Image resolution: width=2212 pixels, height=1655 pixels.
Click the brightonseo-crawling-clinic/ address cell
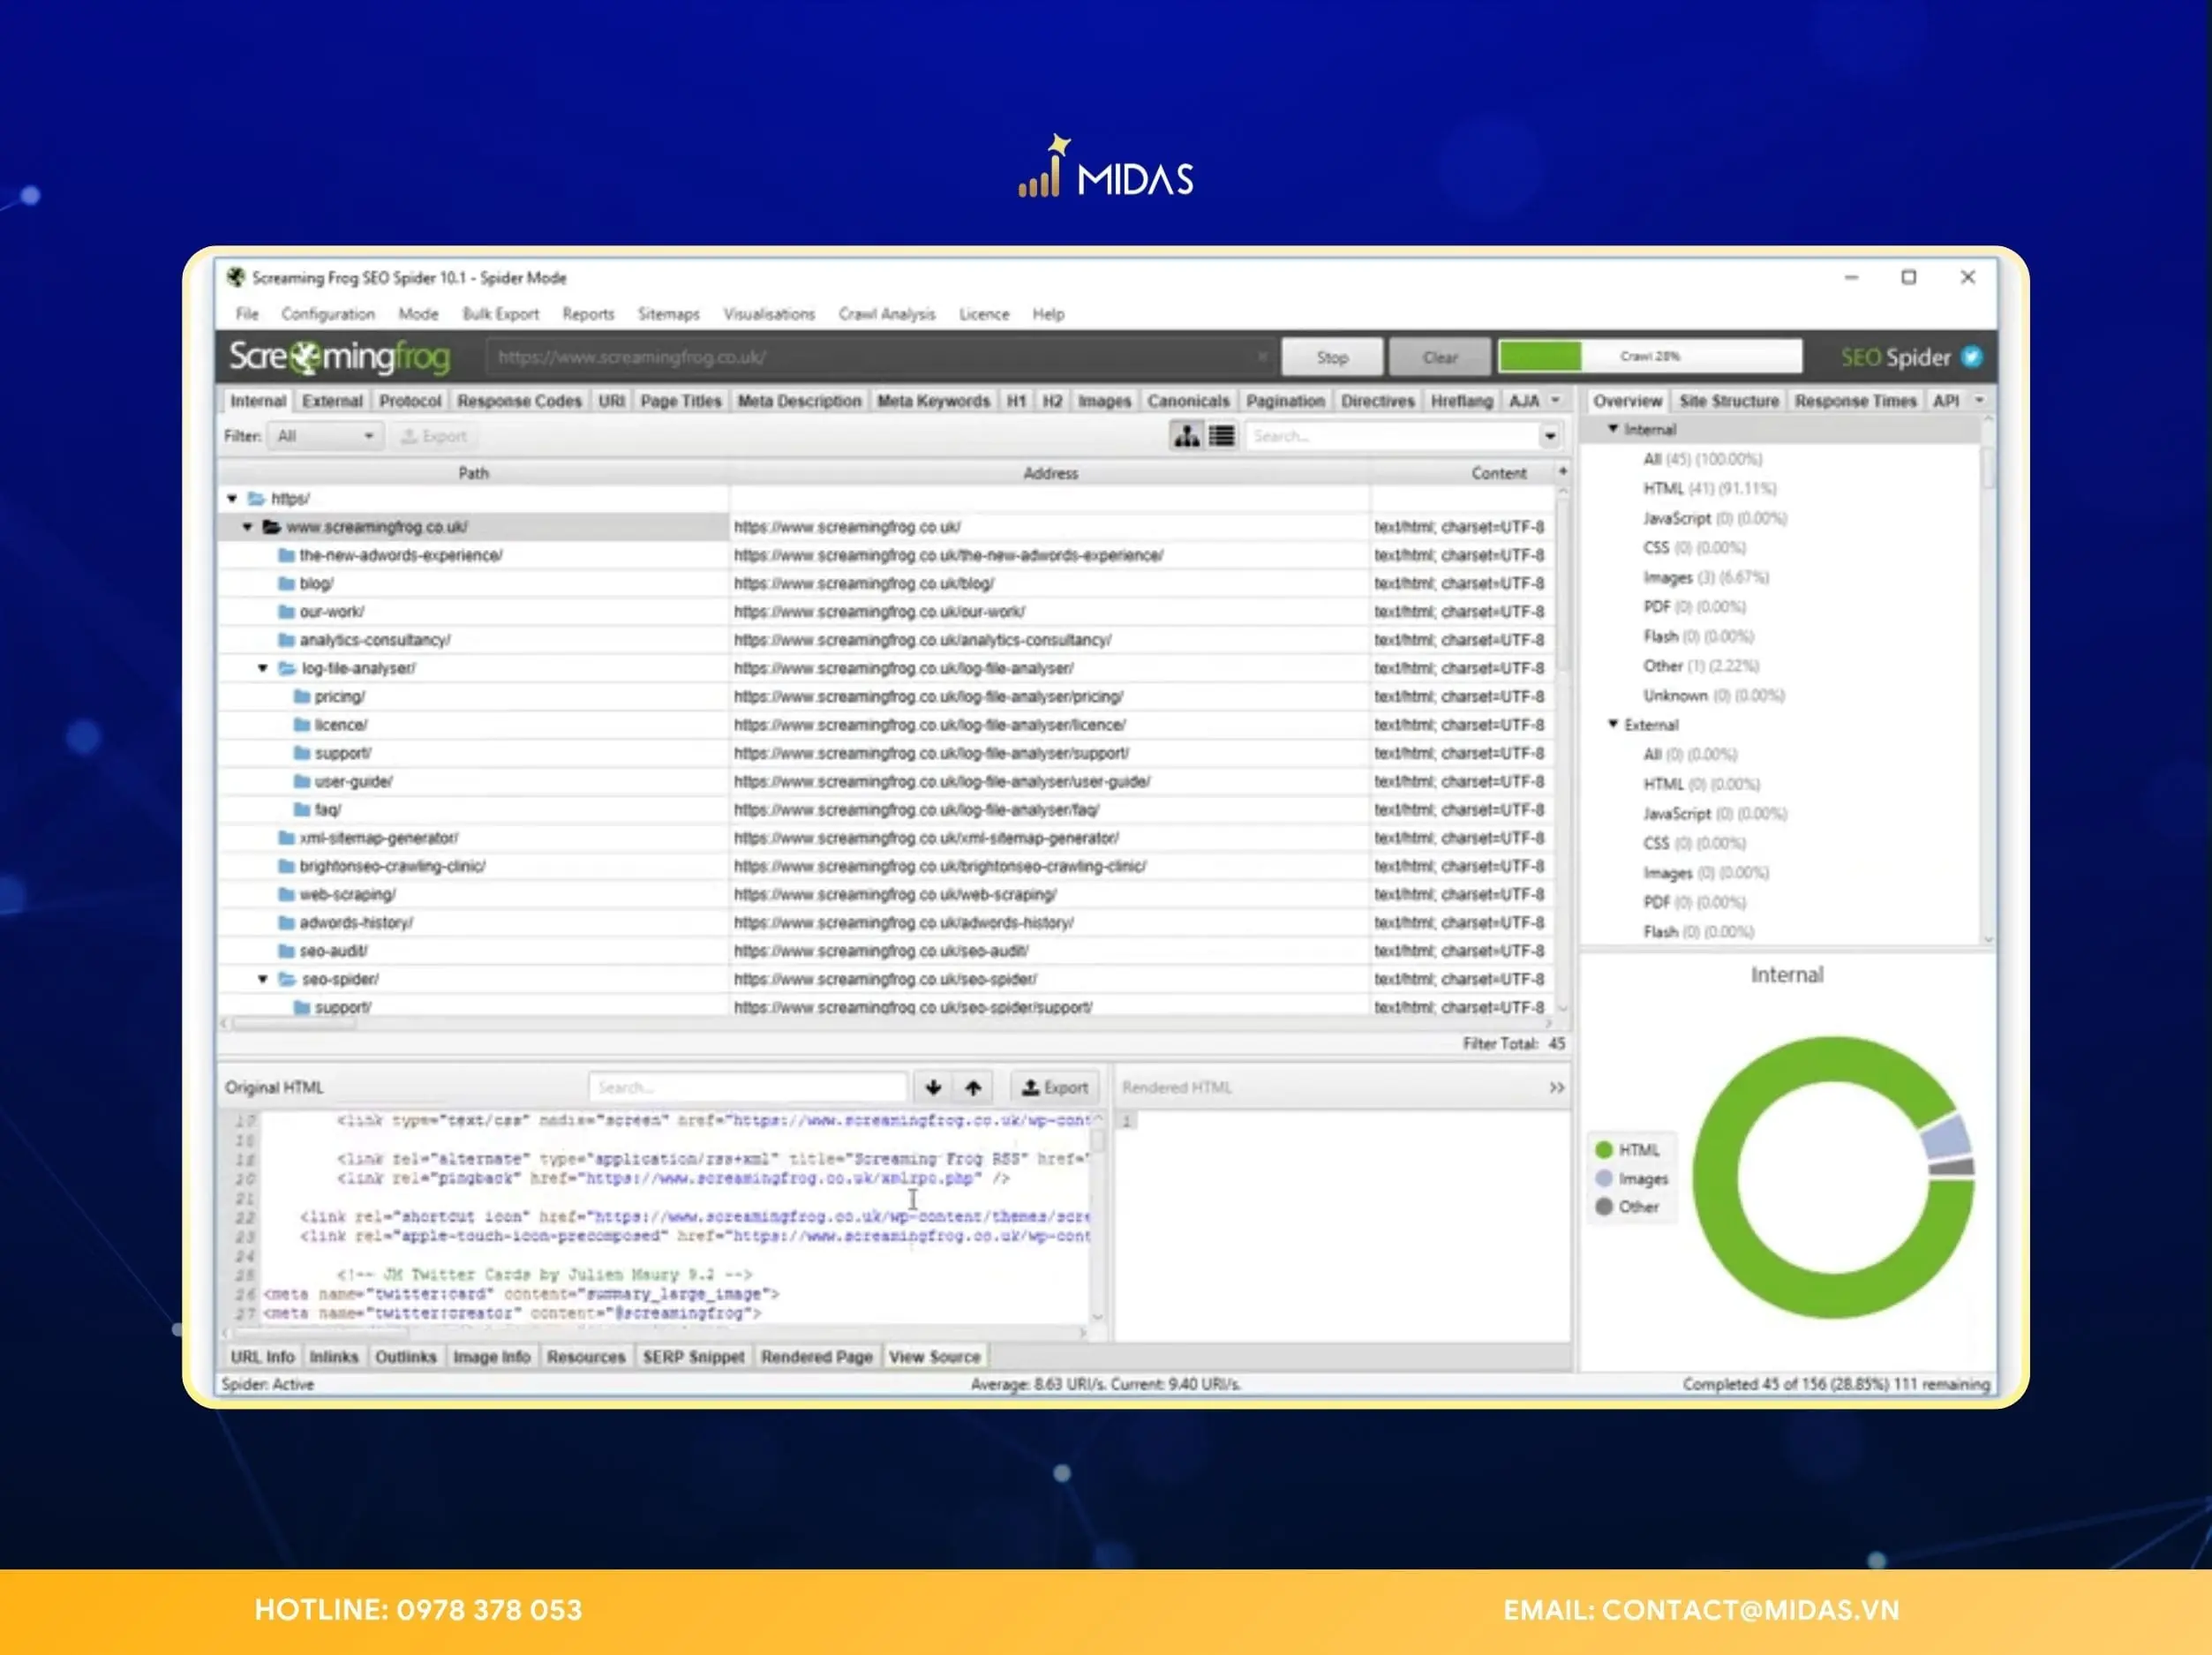(x=1049, y=866)
